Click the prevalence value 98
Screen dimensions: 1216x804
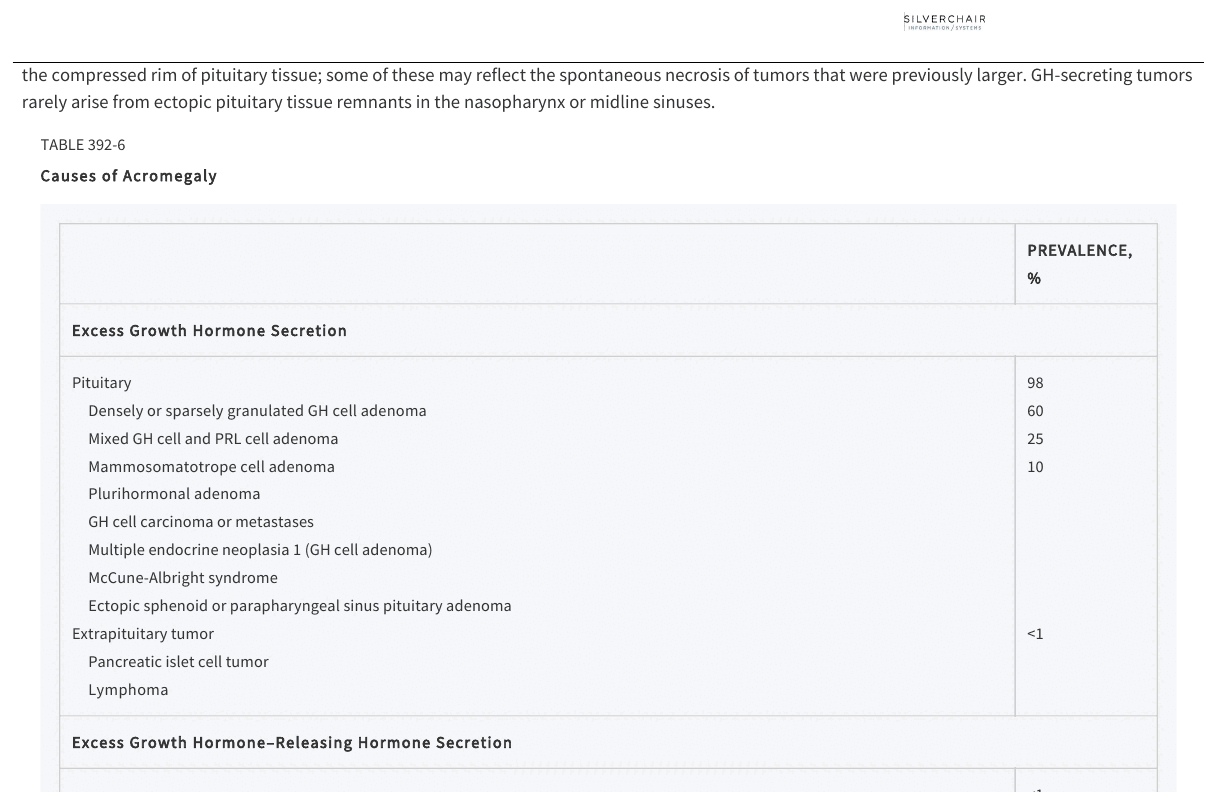tap(1035, 383)
